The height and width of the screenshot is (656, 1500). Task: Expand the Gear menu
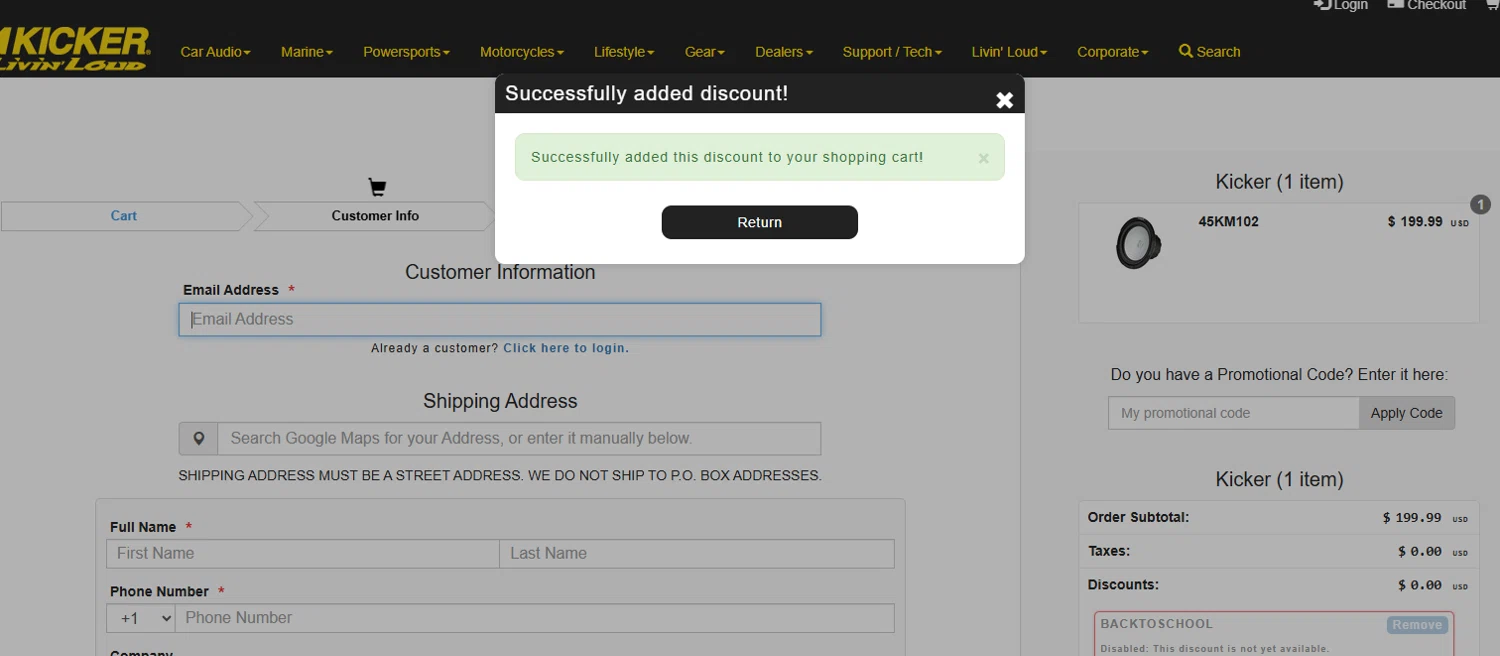tap(704, 52)
